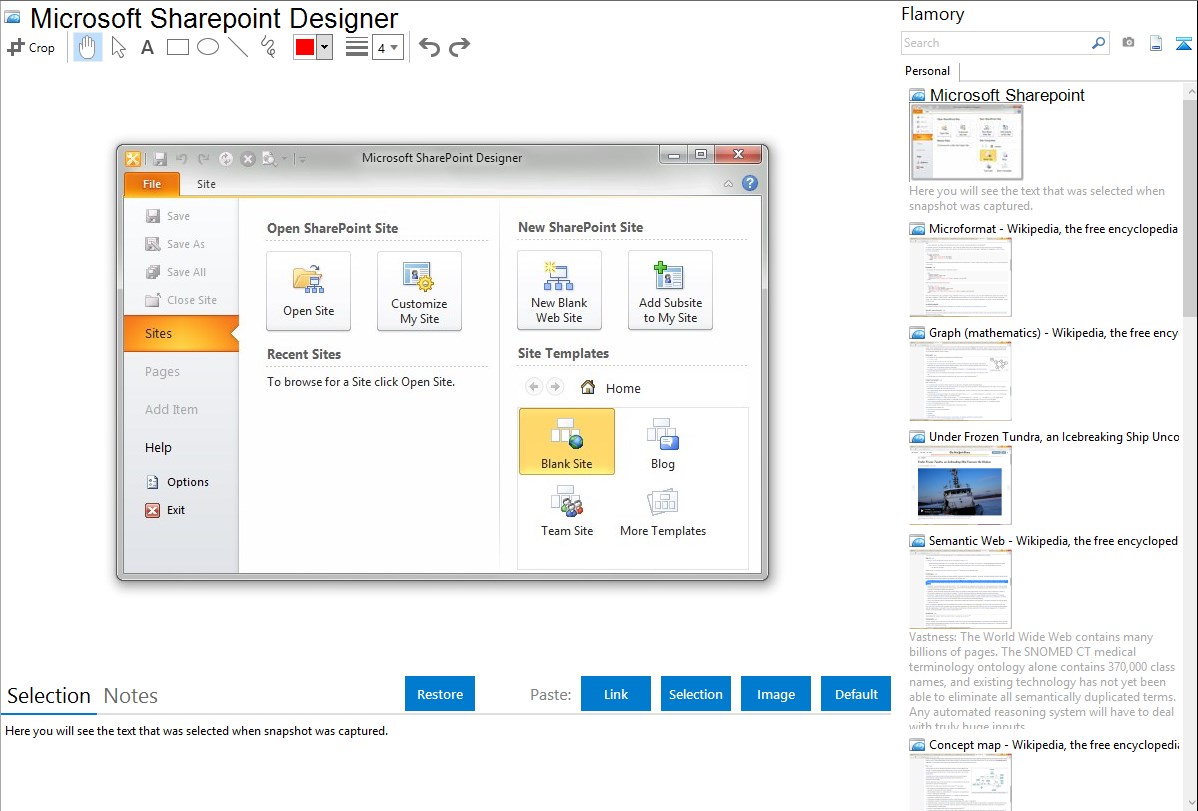Open More Templates
This screenshot has width=1198, height=811.
[662, 510]
